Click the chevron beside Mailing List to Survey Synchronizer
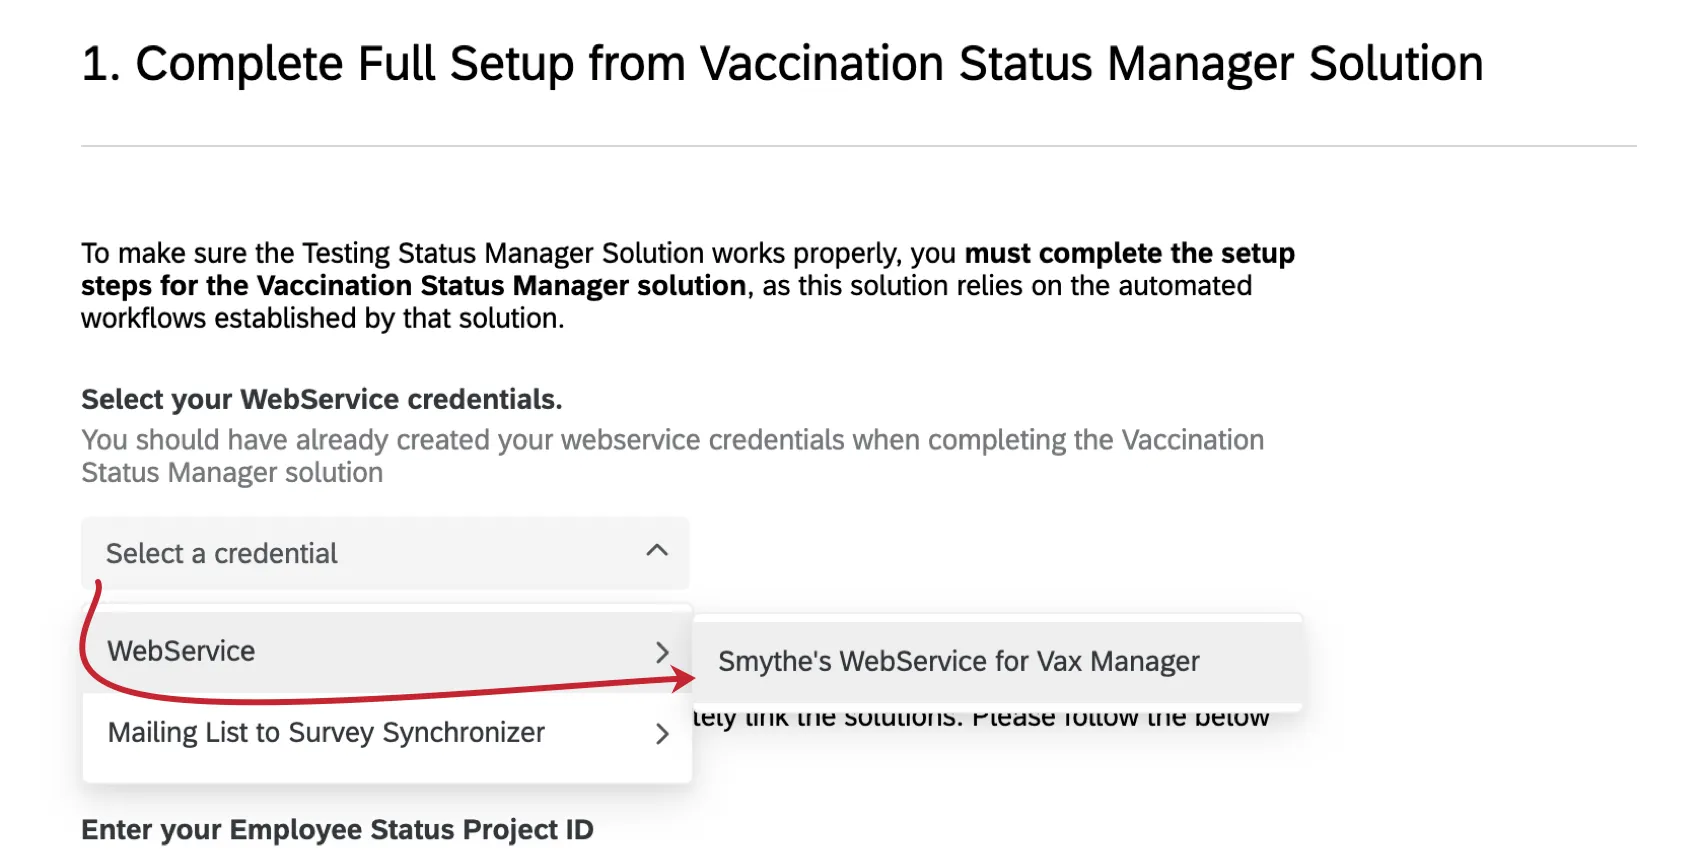The image size is (1700, 850). pyautogui.click(x=662, y=733)
